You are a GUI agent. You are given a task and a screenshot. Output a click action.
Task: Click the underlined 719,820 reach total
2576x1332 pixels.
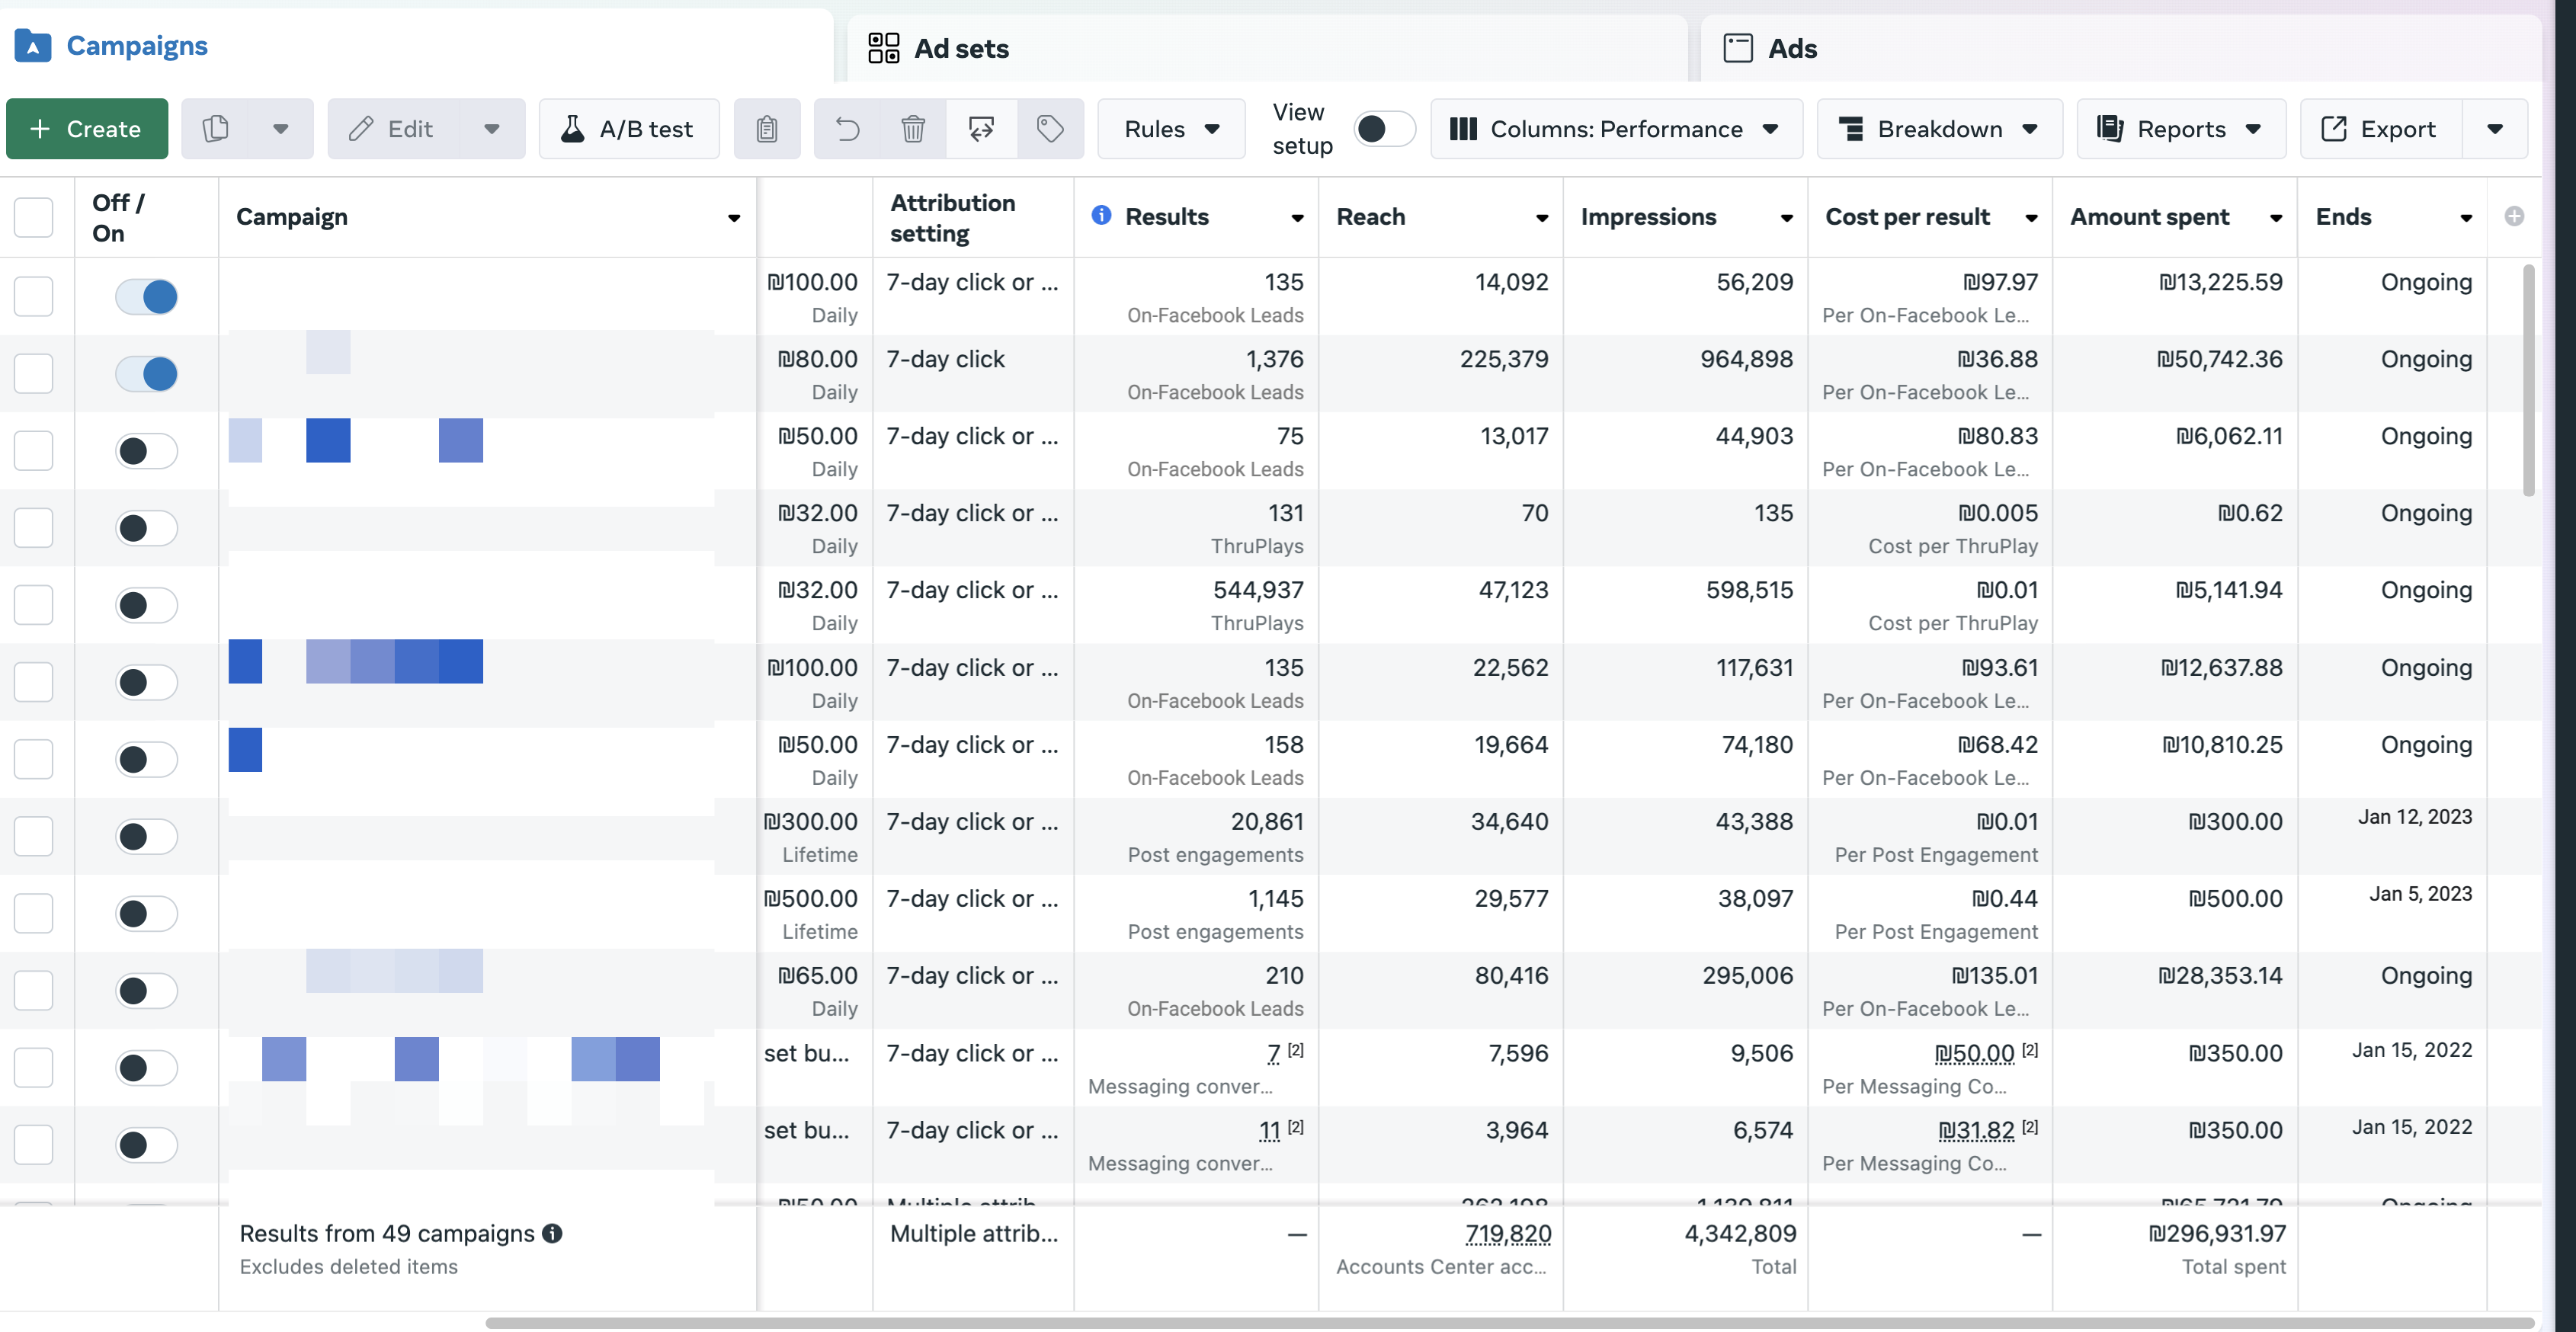[1507, 1233]
